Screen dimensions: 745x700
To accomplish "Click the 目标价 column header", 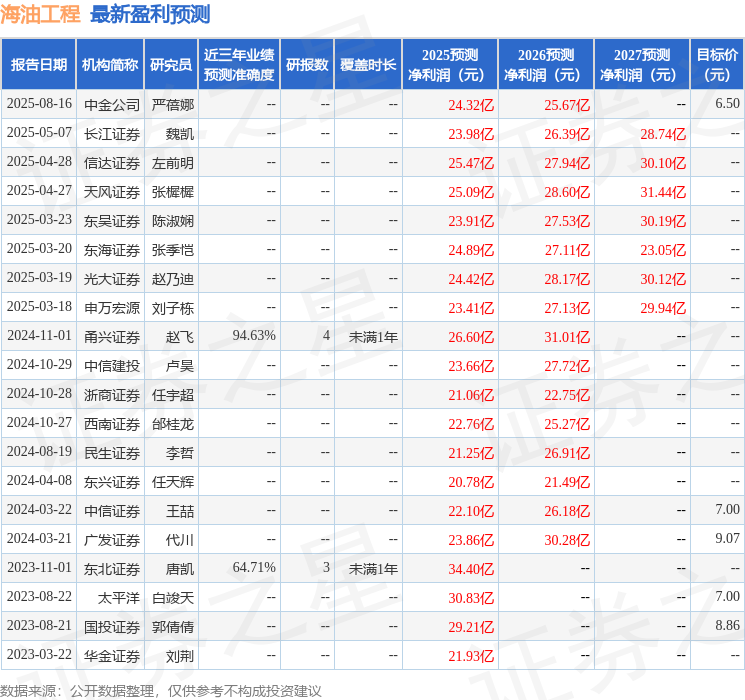I will pyautogui.click(x=717, y=65).
